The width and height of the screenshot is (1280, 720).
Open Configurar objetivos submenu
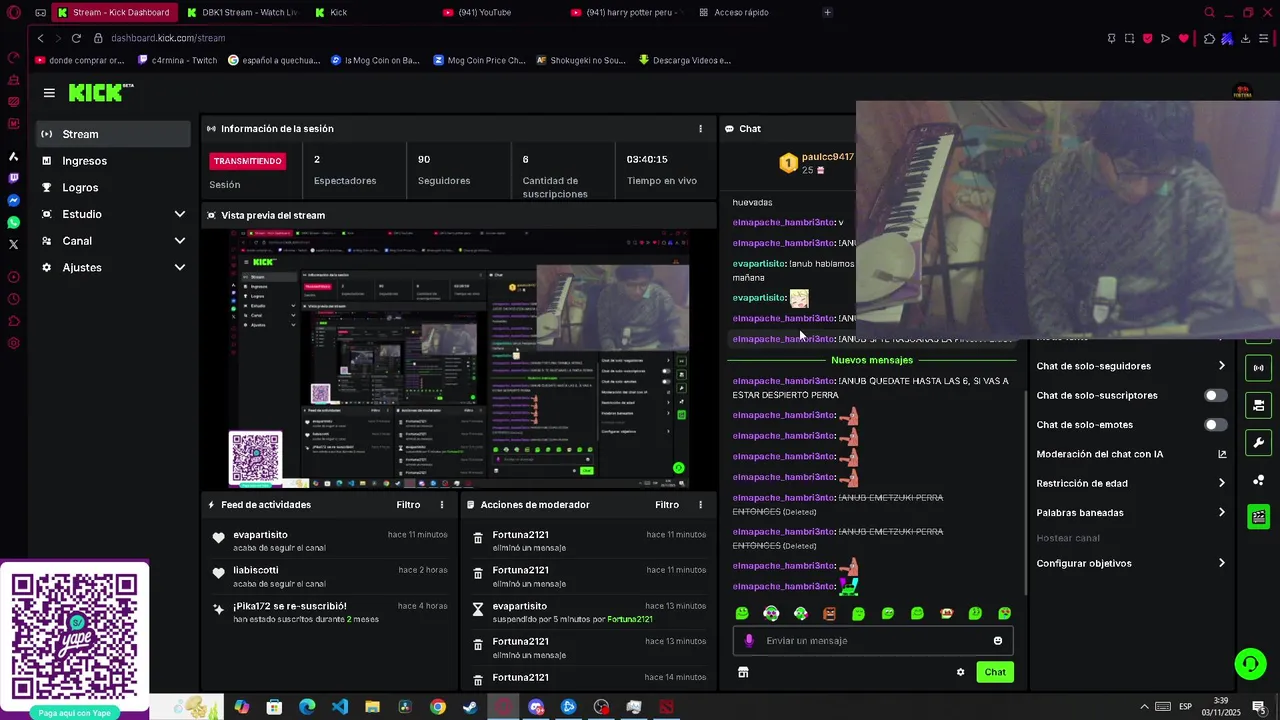1221,563
